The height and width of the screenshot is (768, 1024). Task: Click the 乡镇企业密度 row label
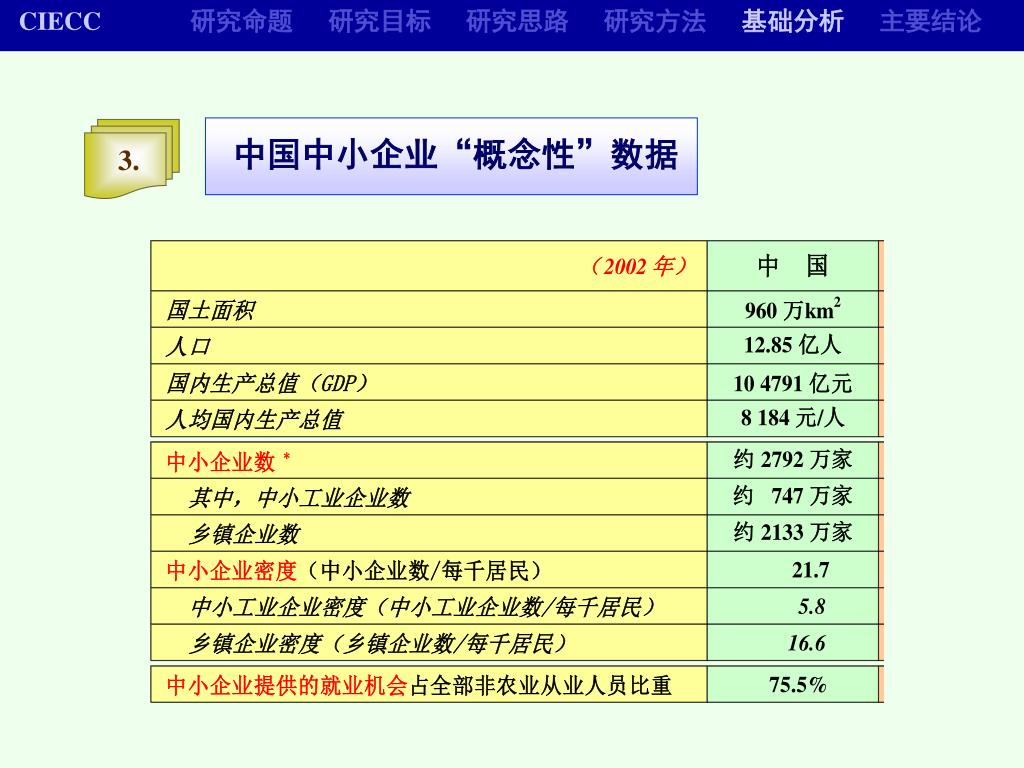(x=379, y=644)
